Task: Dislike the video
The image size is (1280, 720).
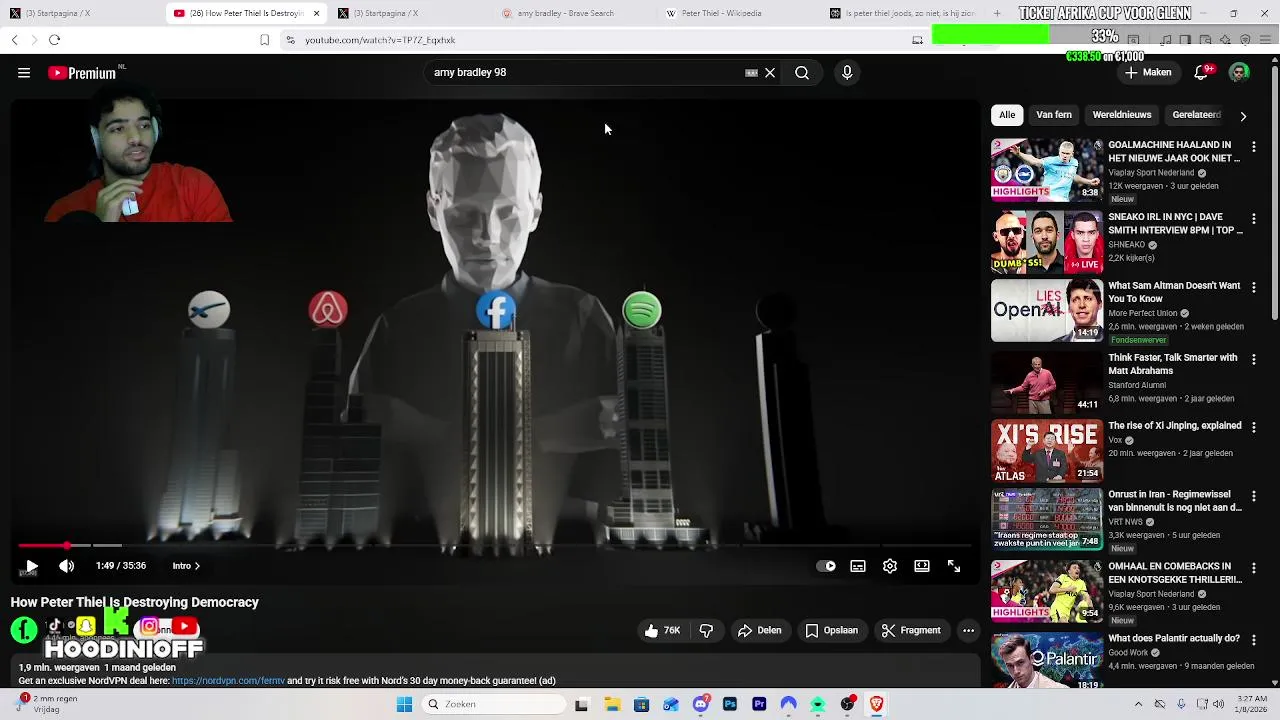Action: coord(706,631)
